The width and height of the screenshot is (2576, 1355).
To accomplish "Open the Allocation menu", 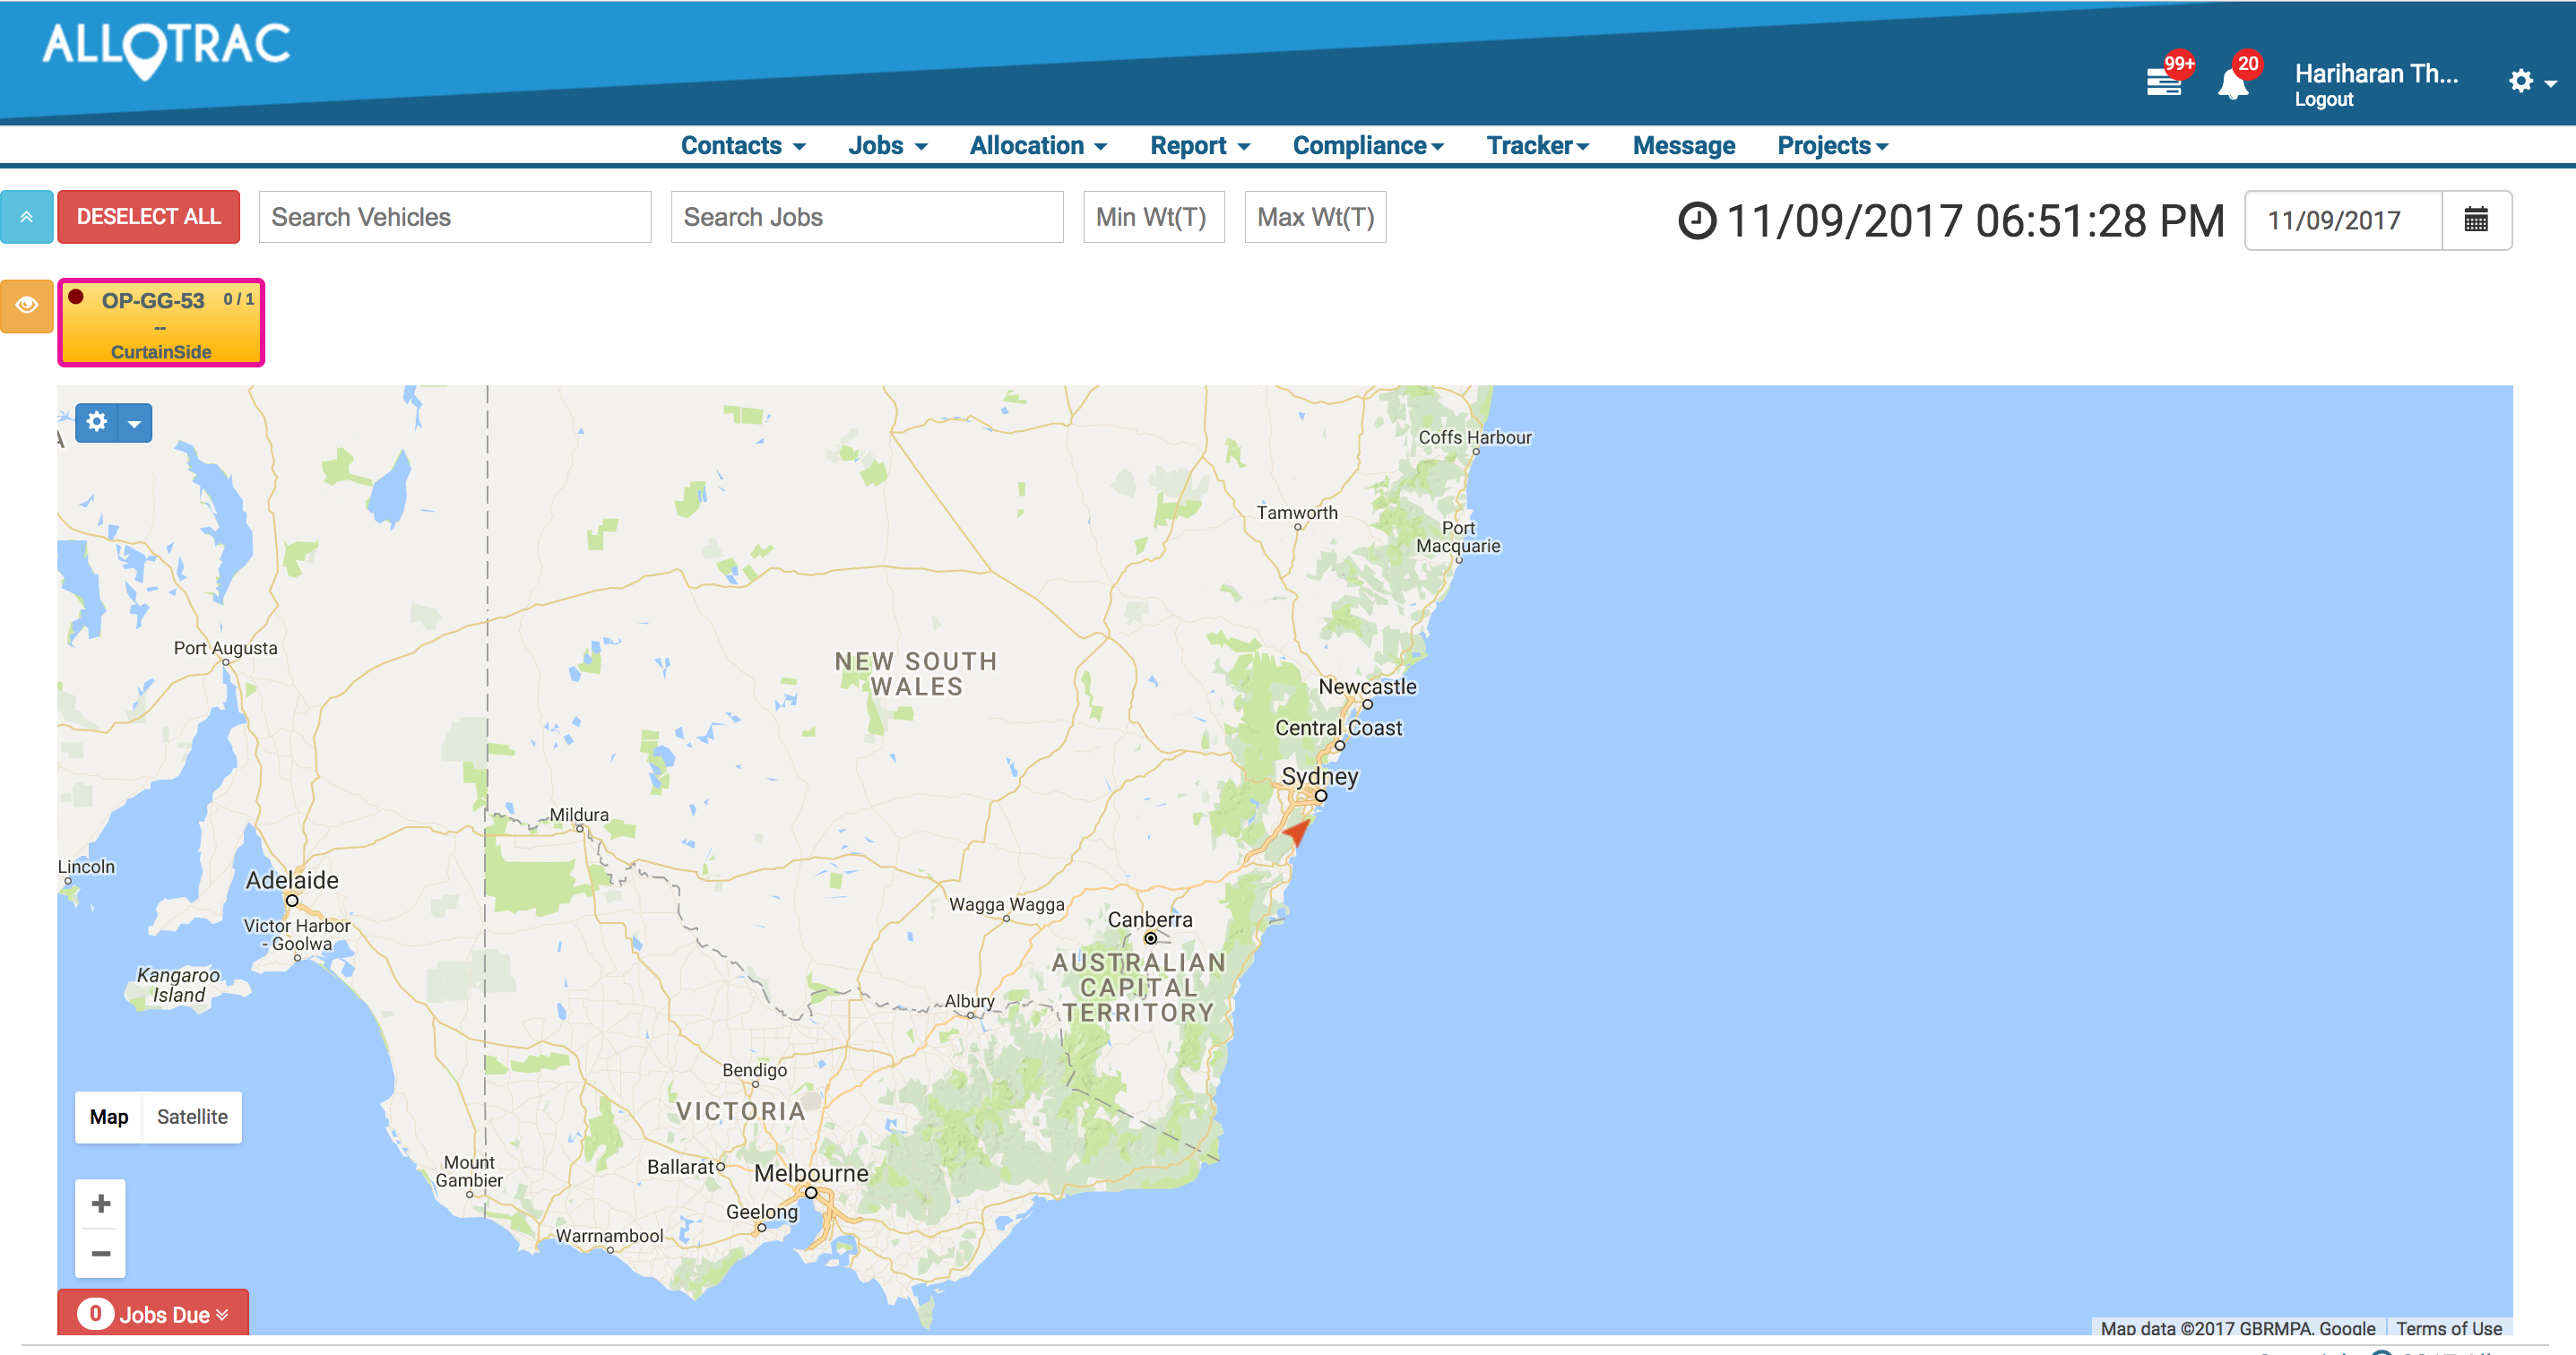I will pos(1038,146).
